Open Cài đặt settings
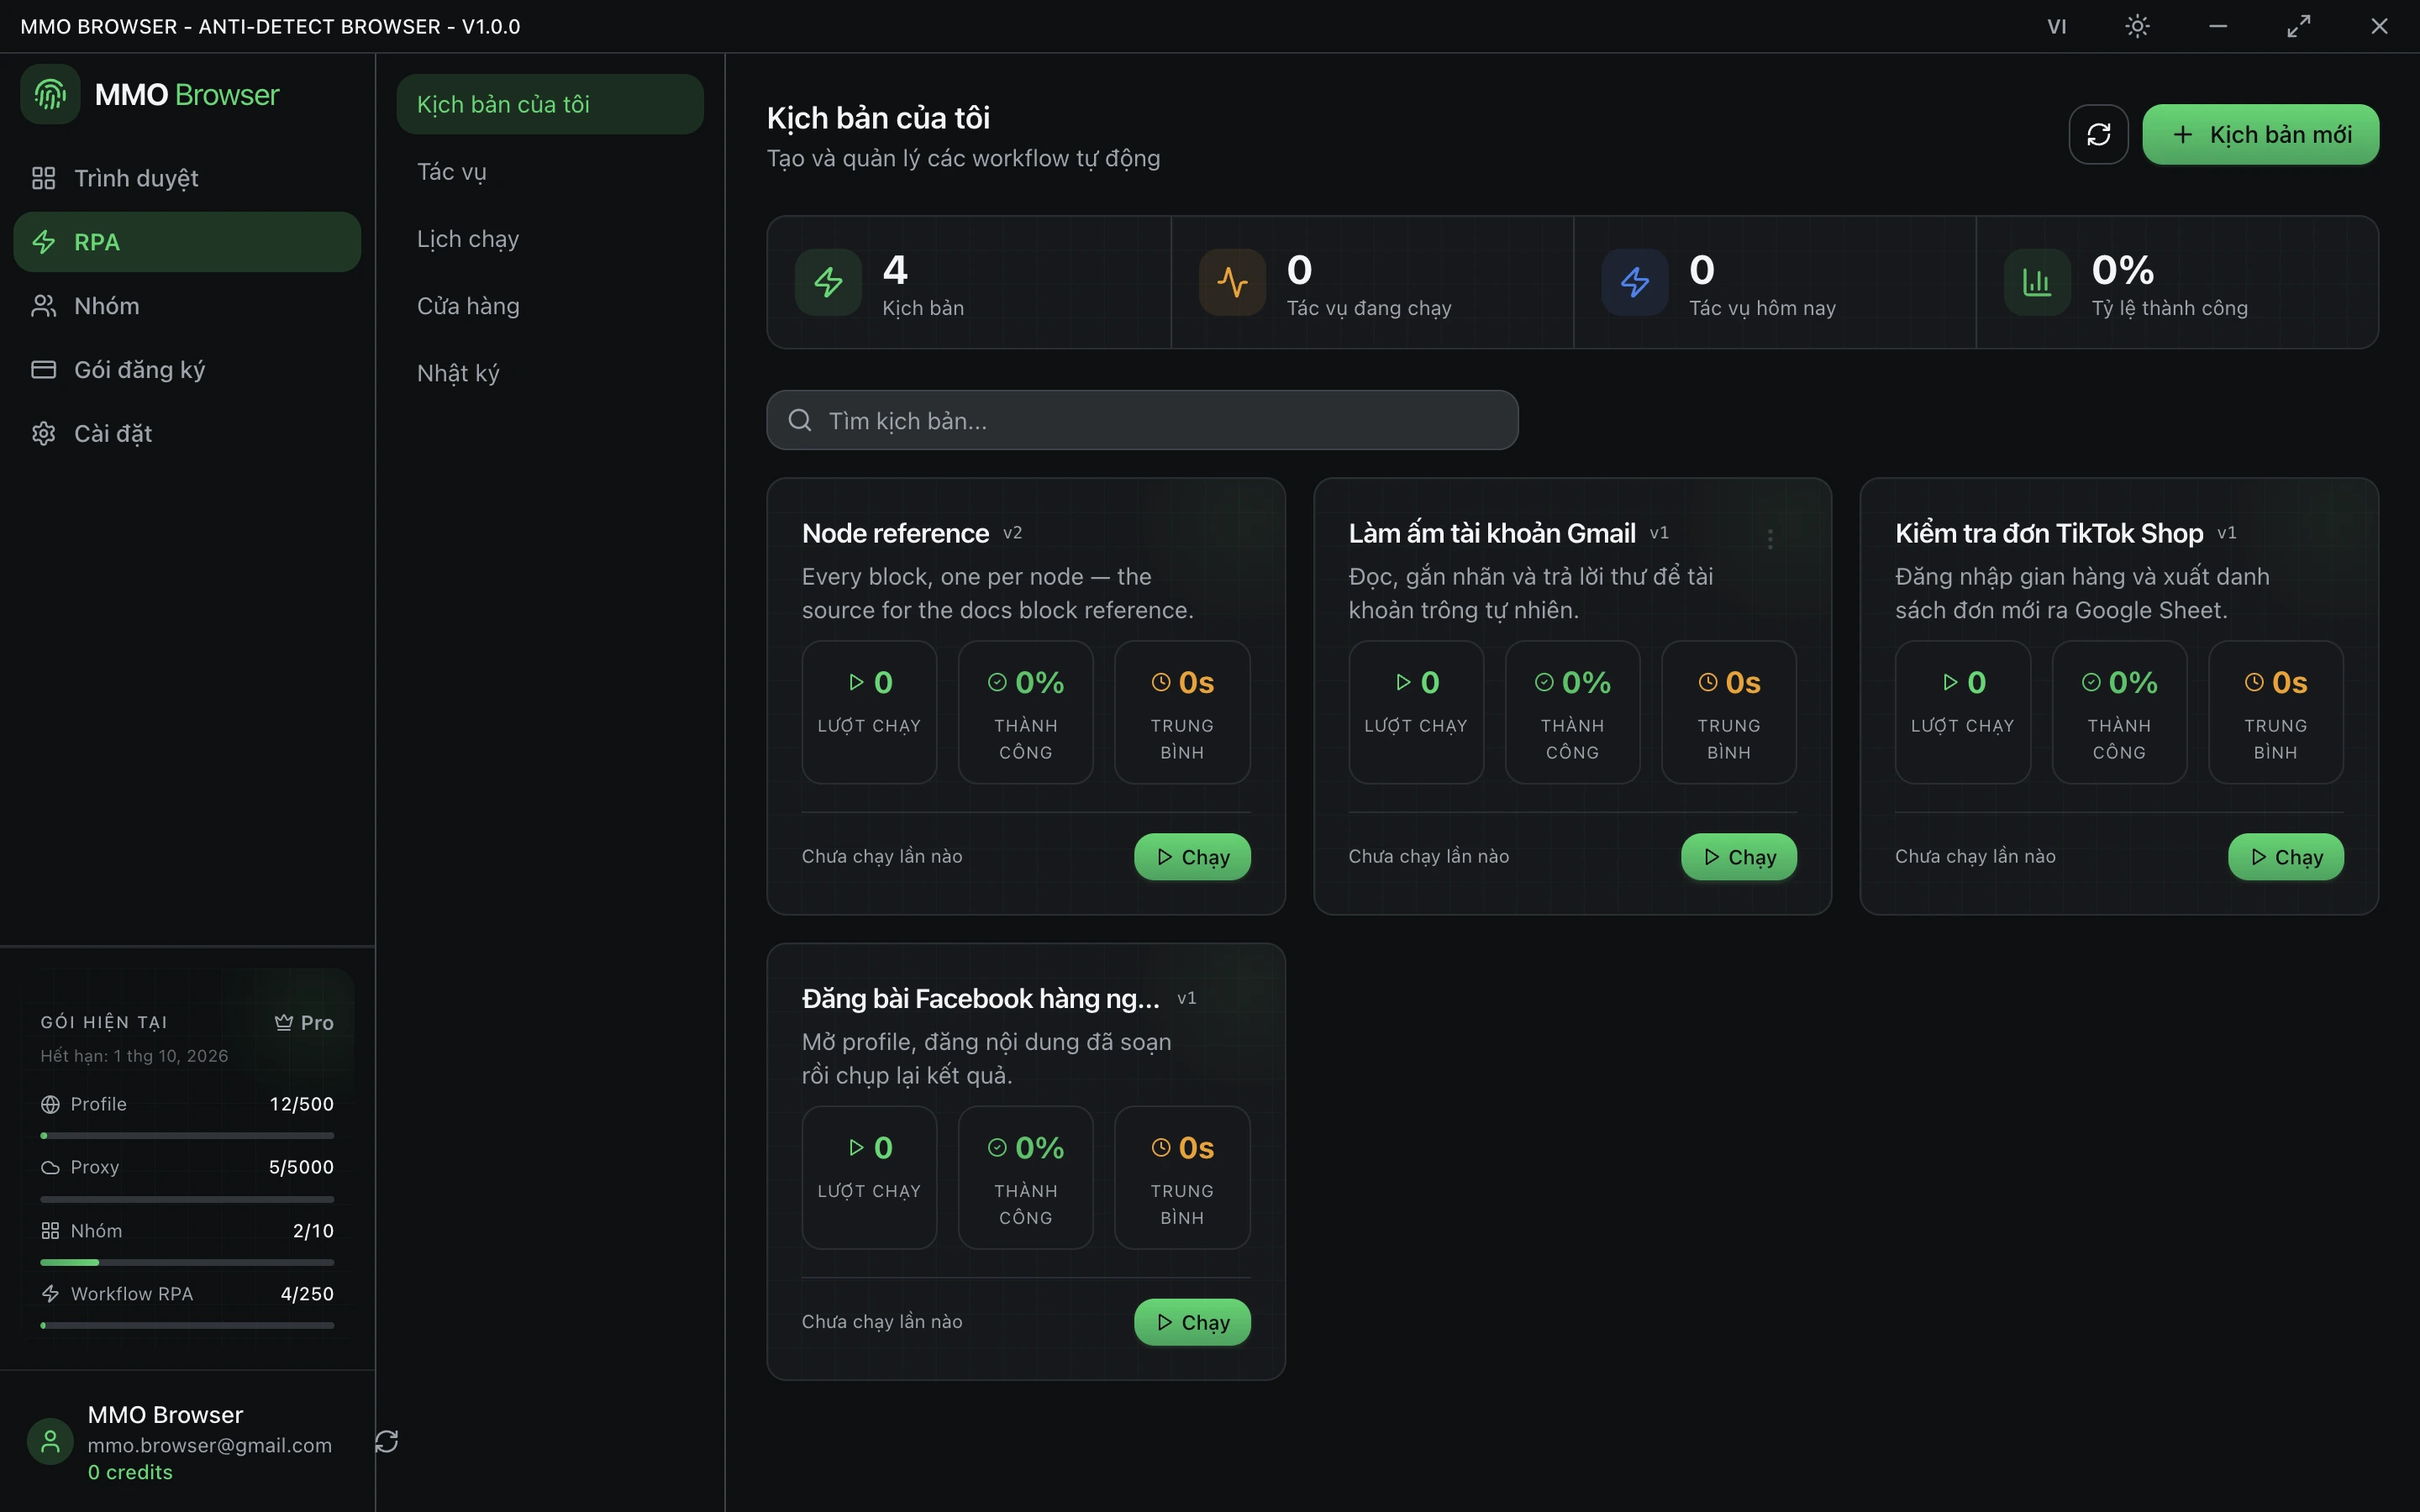The height and width of the screenshot is (1512, 2420). pos(187,434)
